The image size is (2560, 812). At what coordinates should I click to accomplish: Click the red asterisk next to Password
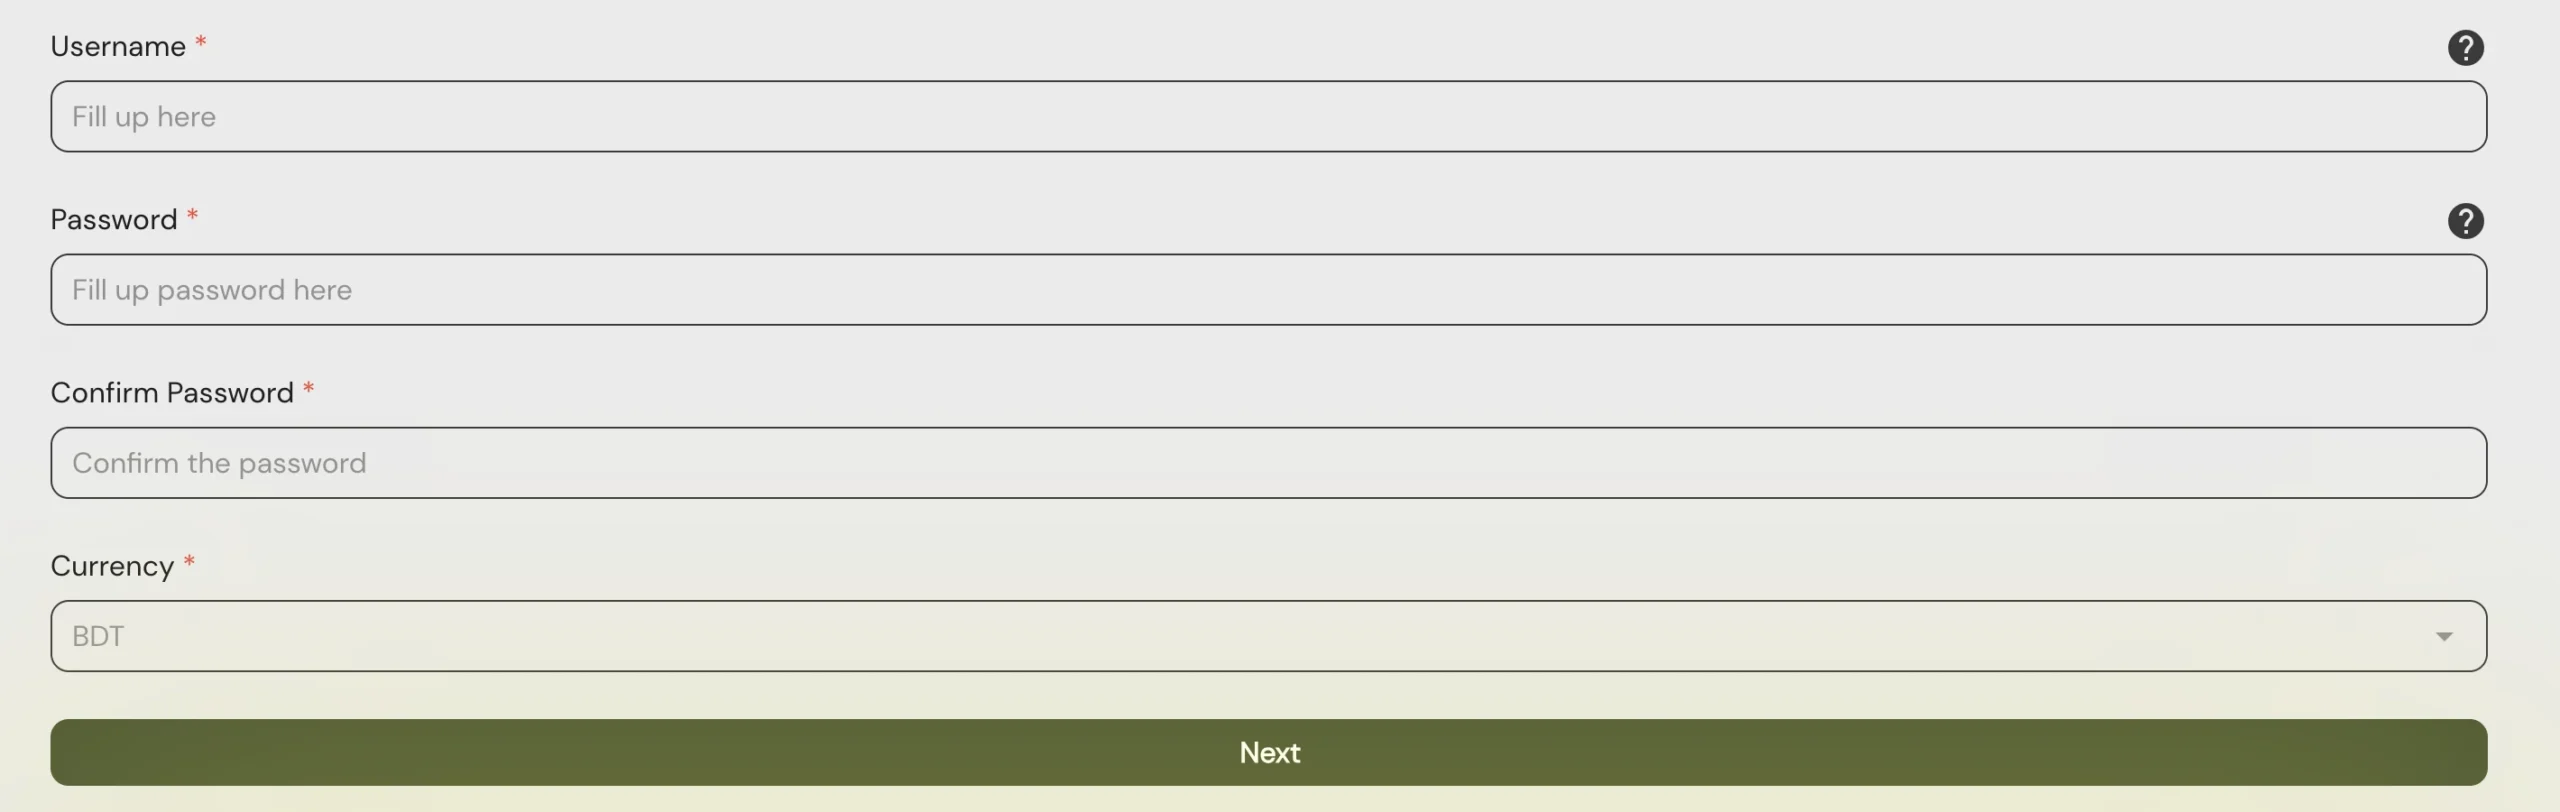(193, 215)
